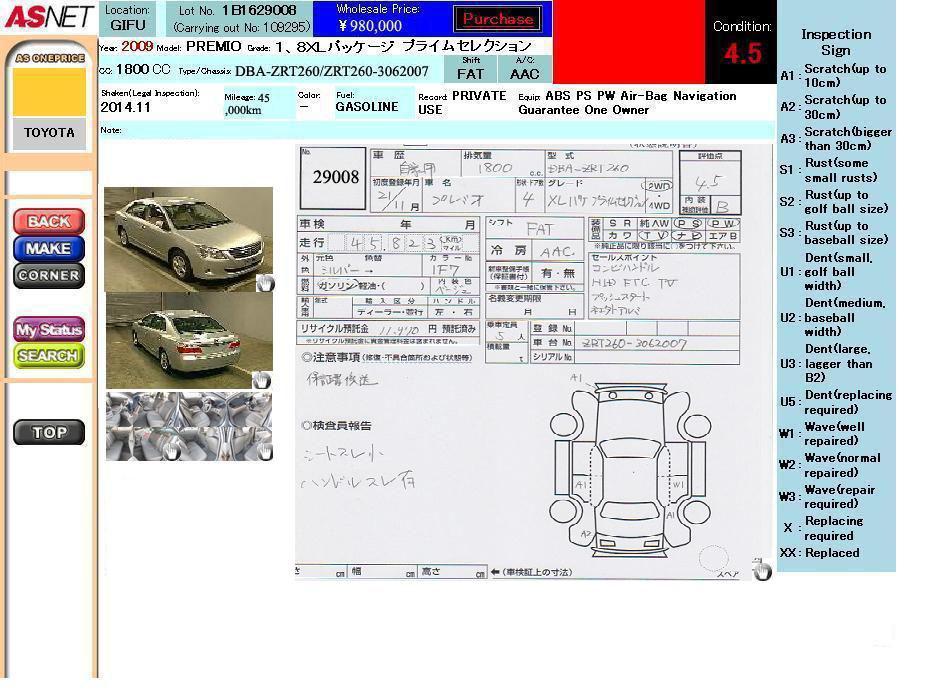Click the AS ONEPRICE yellow badge
Viewport: 926px width, 696px height.
click(49, 85)
